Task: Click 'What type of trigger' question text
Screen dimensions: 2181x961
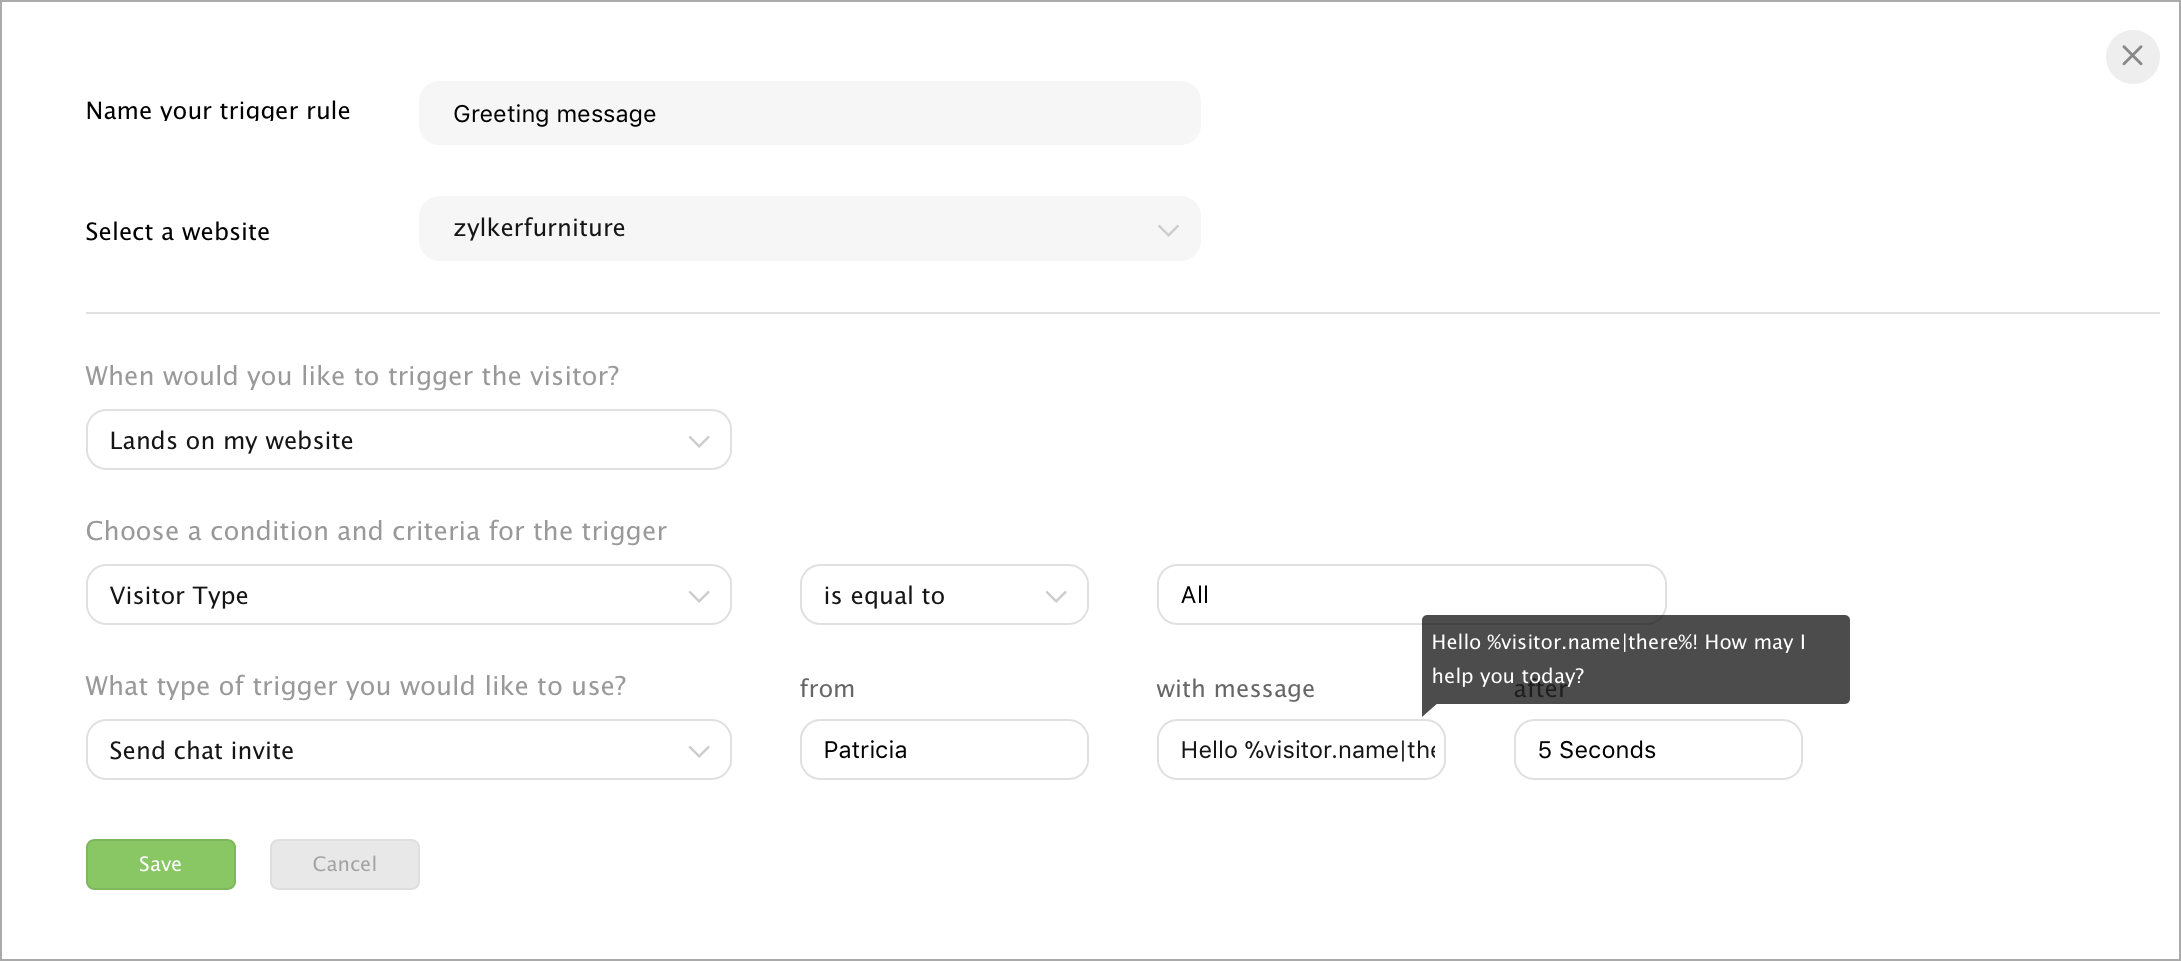Action: click(356, 686)
